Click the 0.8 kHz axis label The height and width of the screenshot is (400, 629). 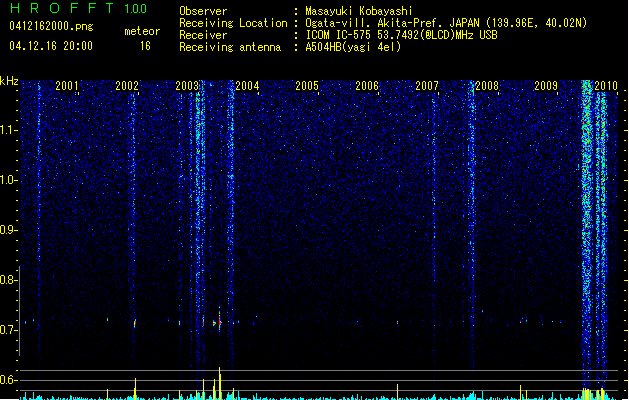[x=9, y=280]
